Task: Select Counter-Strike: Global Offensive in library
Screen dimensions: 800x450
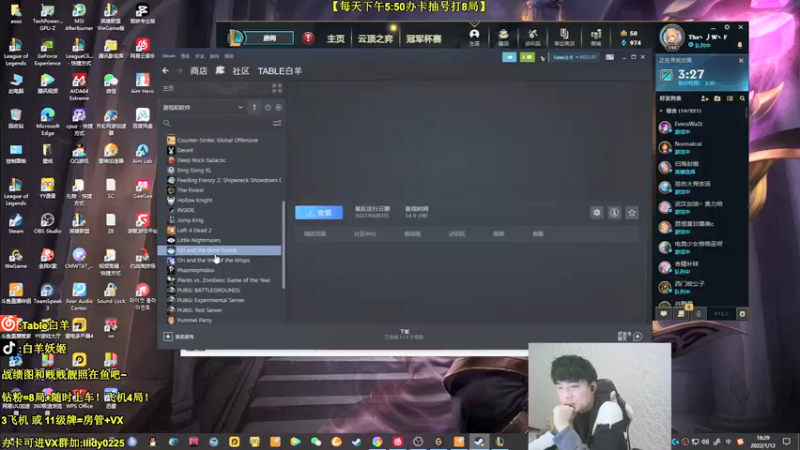Action: pyautogui.click(x=217, y=140)
